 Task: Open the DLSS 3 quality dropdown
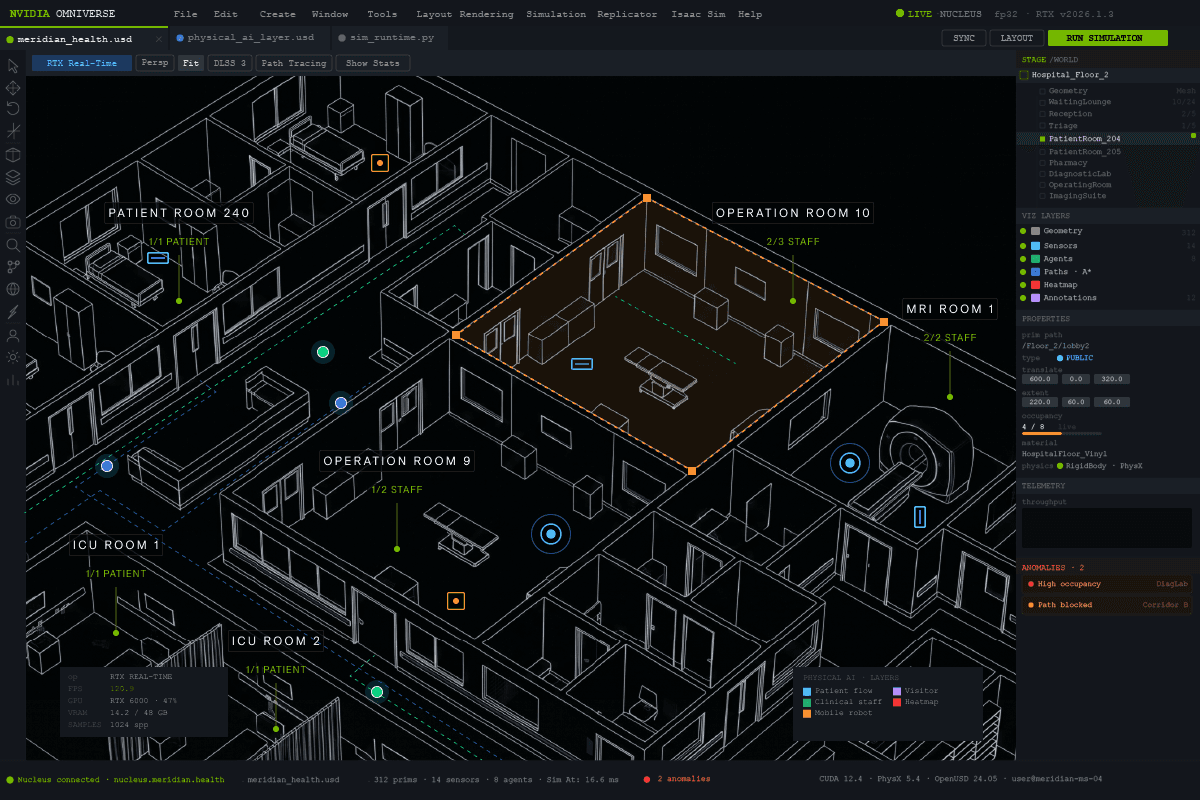pos(230,63)
